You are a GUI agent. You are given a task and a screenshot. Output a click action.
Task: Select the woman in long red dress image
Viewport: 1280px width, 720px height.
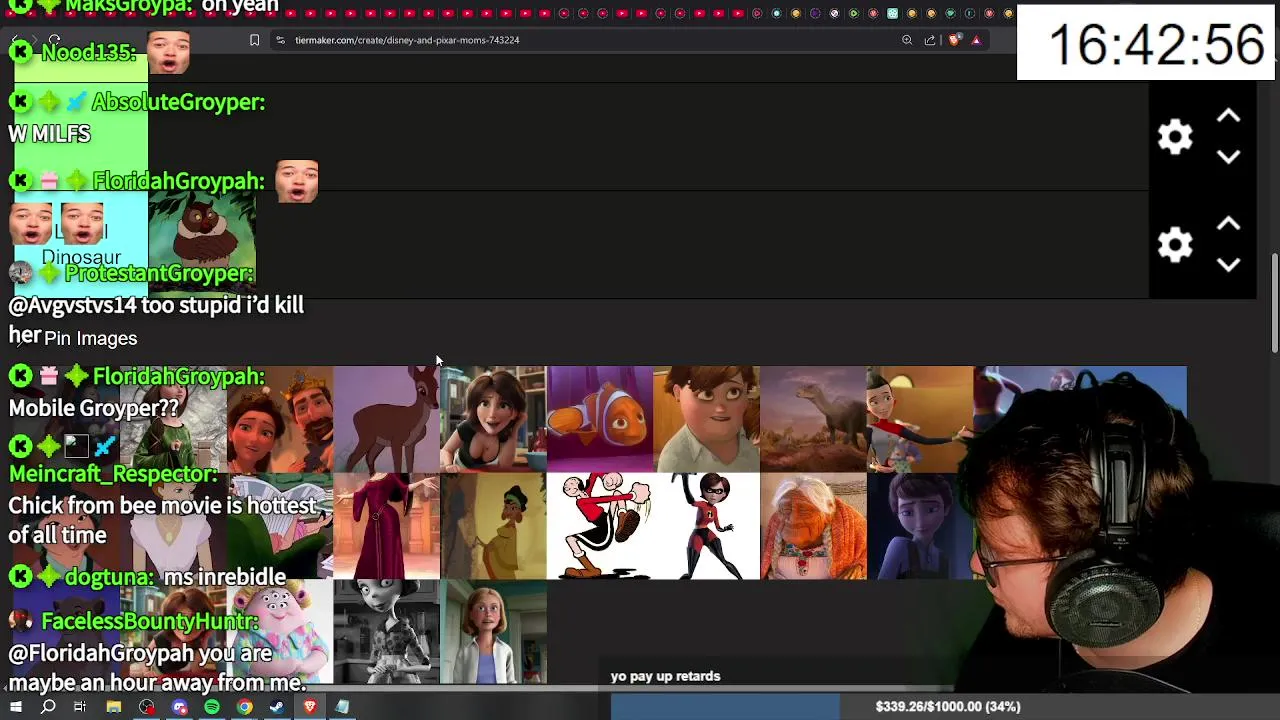click(x=386, y=526)
